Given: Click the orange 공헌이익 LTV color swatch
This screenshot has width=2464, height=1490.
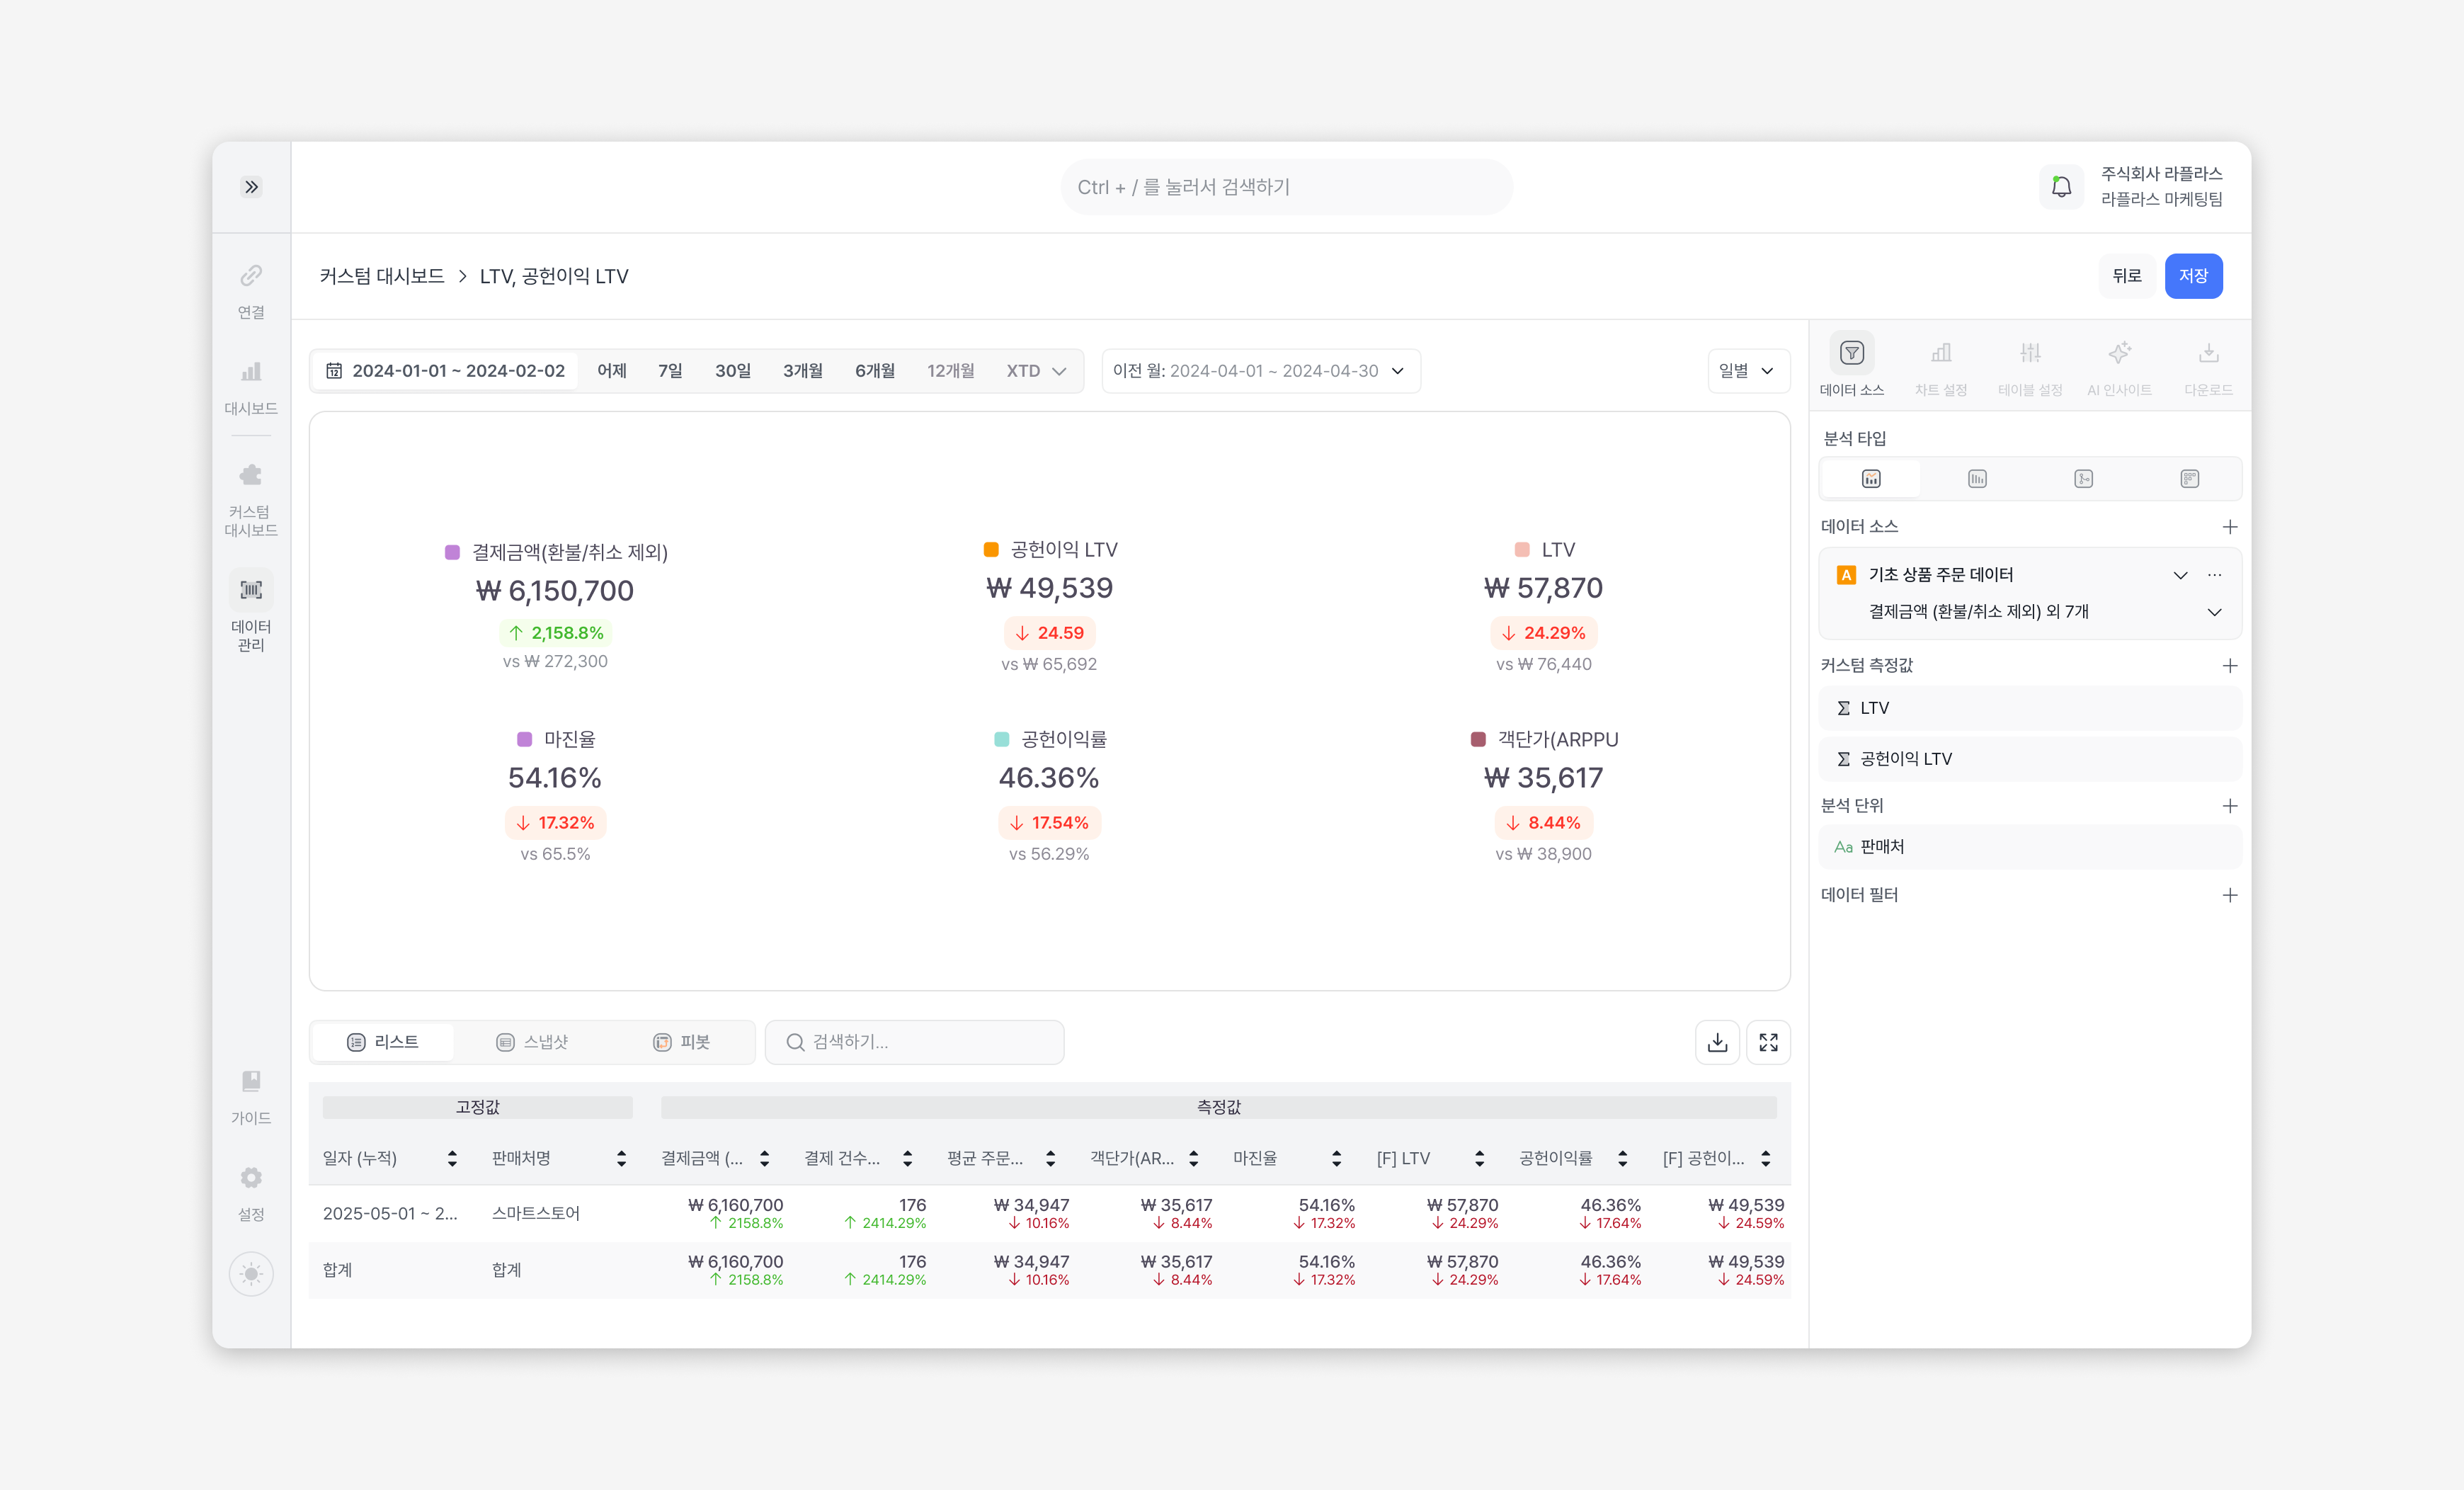Looking at the screenshot, I should tap(991, 550).
